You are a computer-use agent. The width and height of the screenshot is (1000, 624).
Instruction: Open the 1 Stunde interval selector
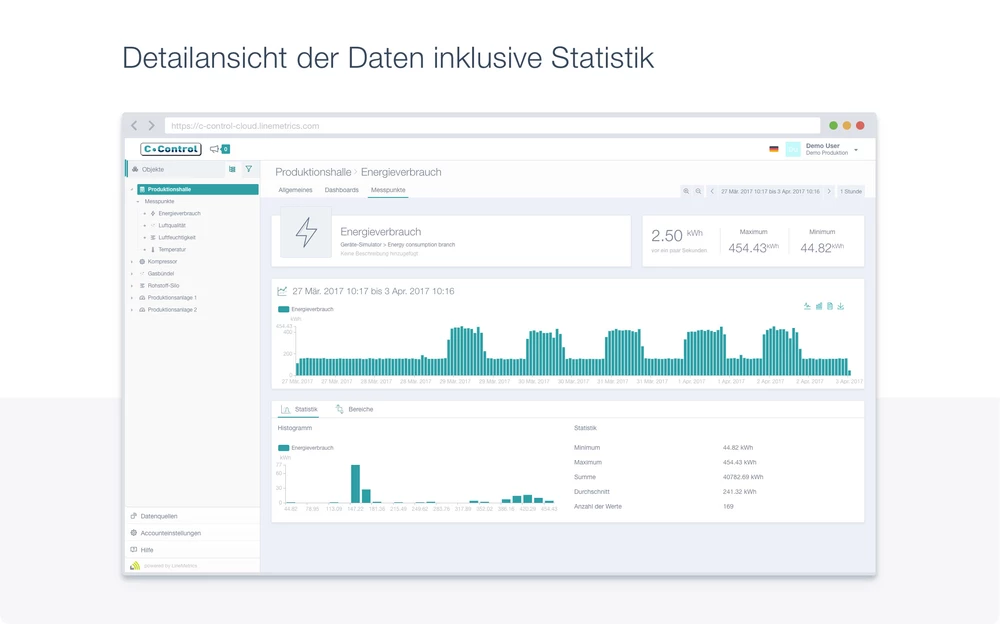click(x=850, y=191)
